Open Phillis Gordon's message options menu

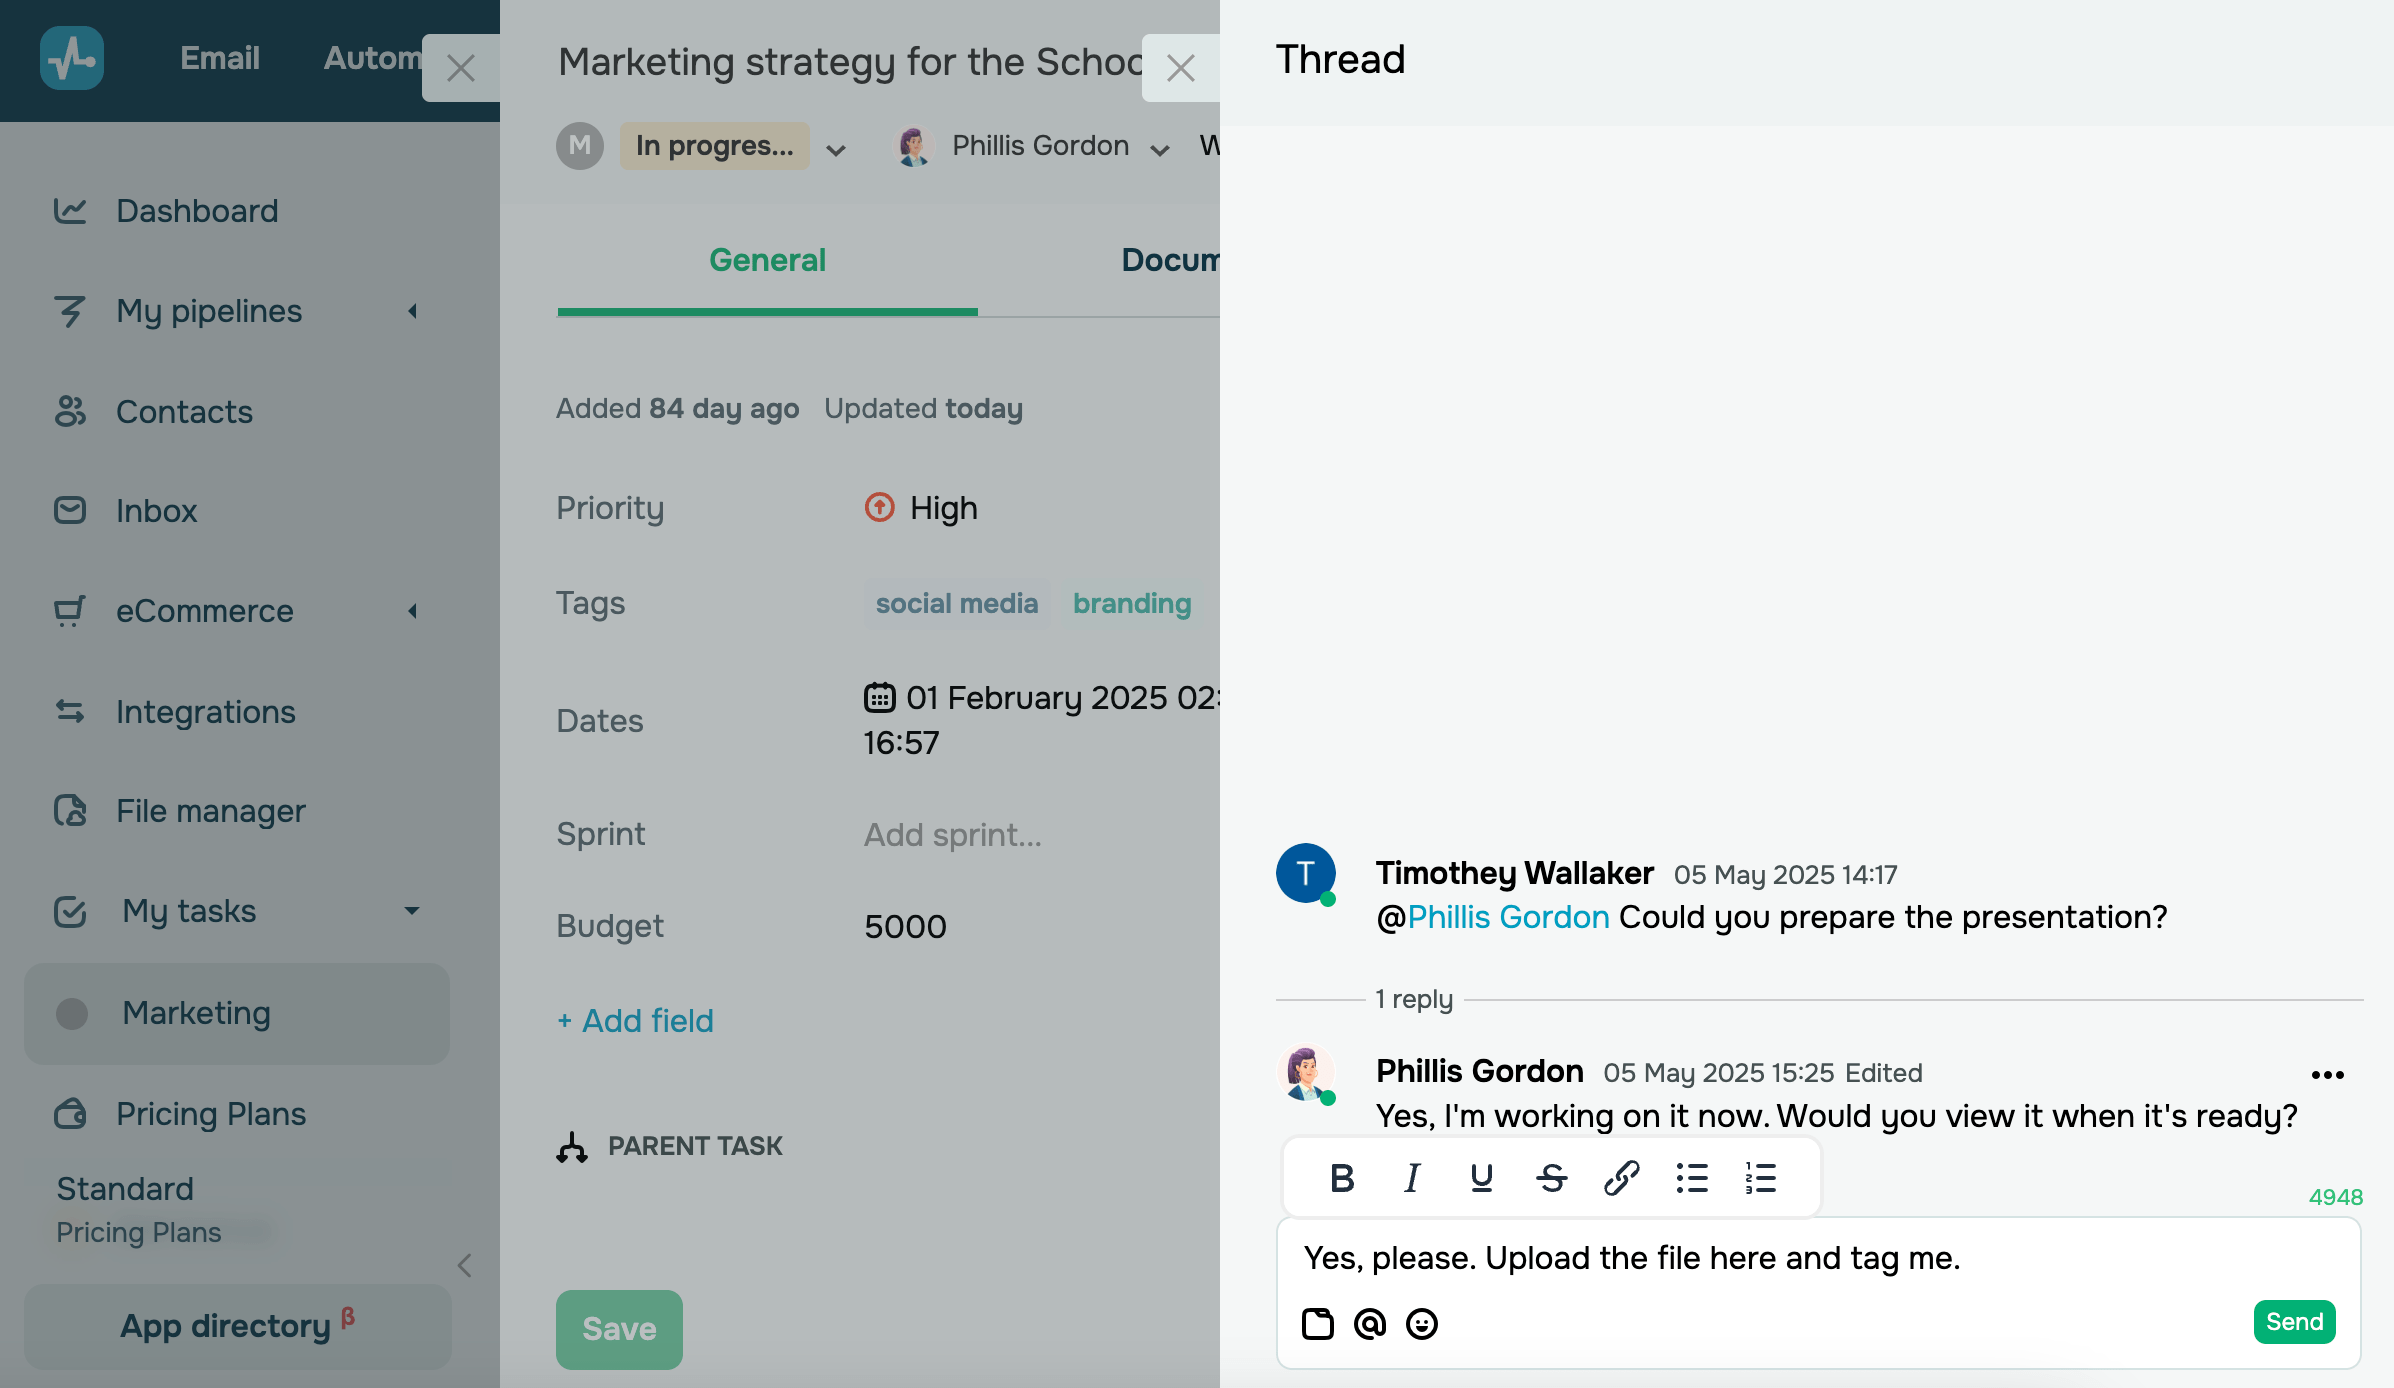2327,1075
